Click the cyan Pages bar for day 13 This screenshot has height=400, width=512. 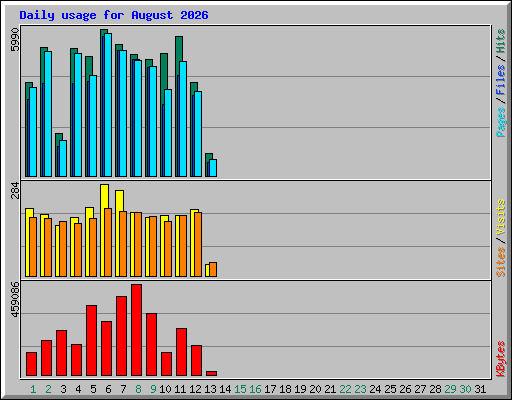(213, 168)
